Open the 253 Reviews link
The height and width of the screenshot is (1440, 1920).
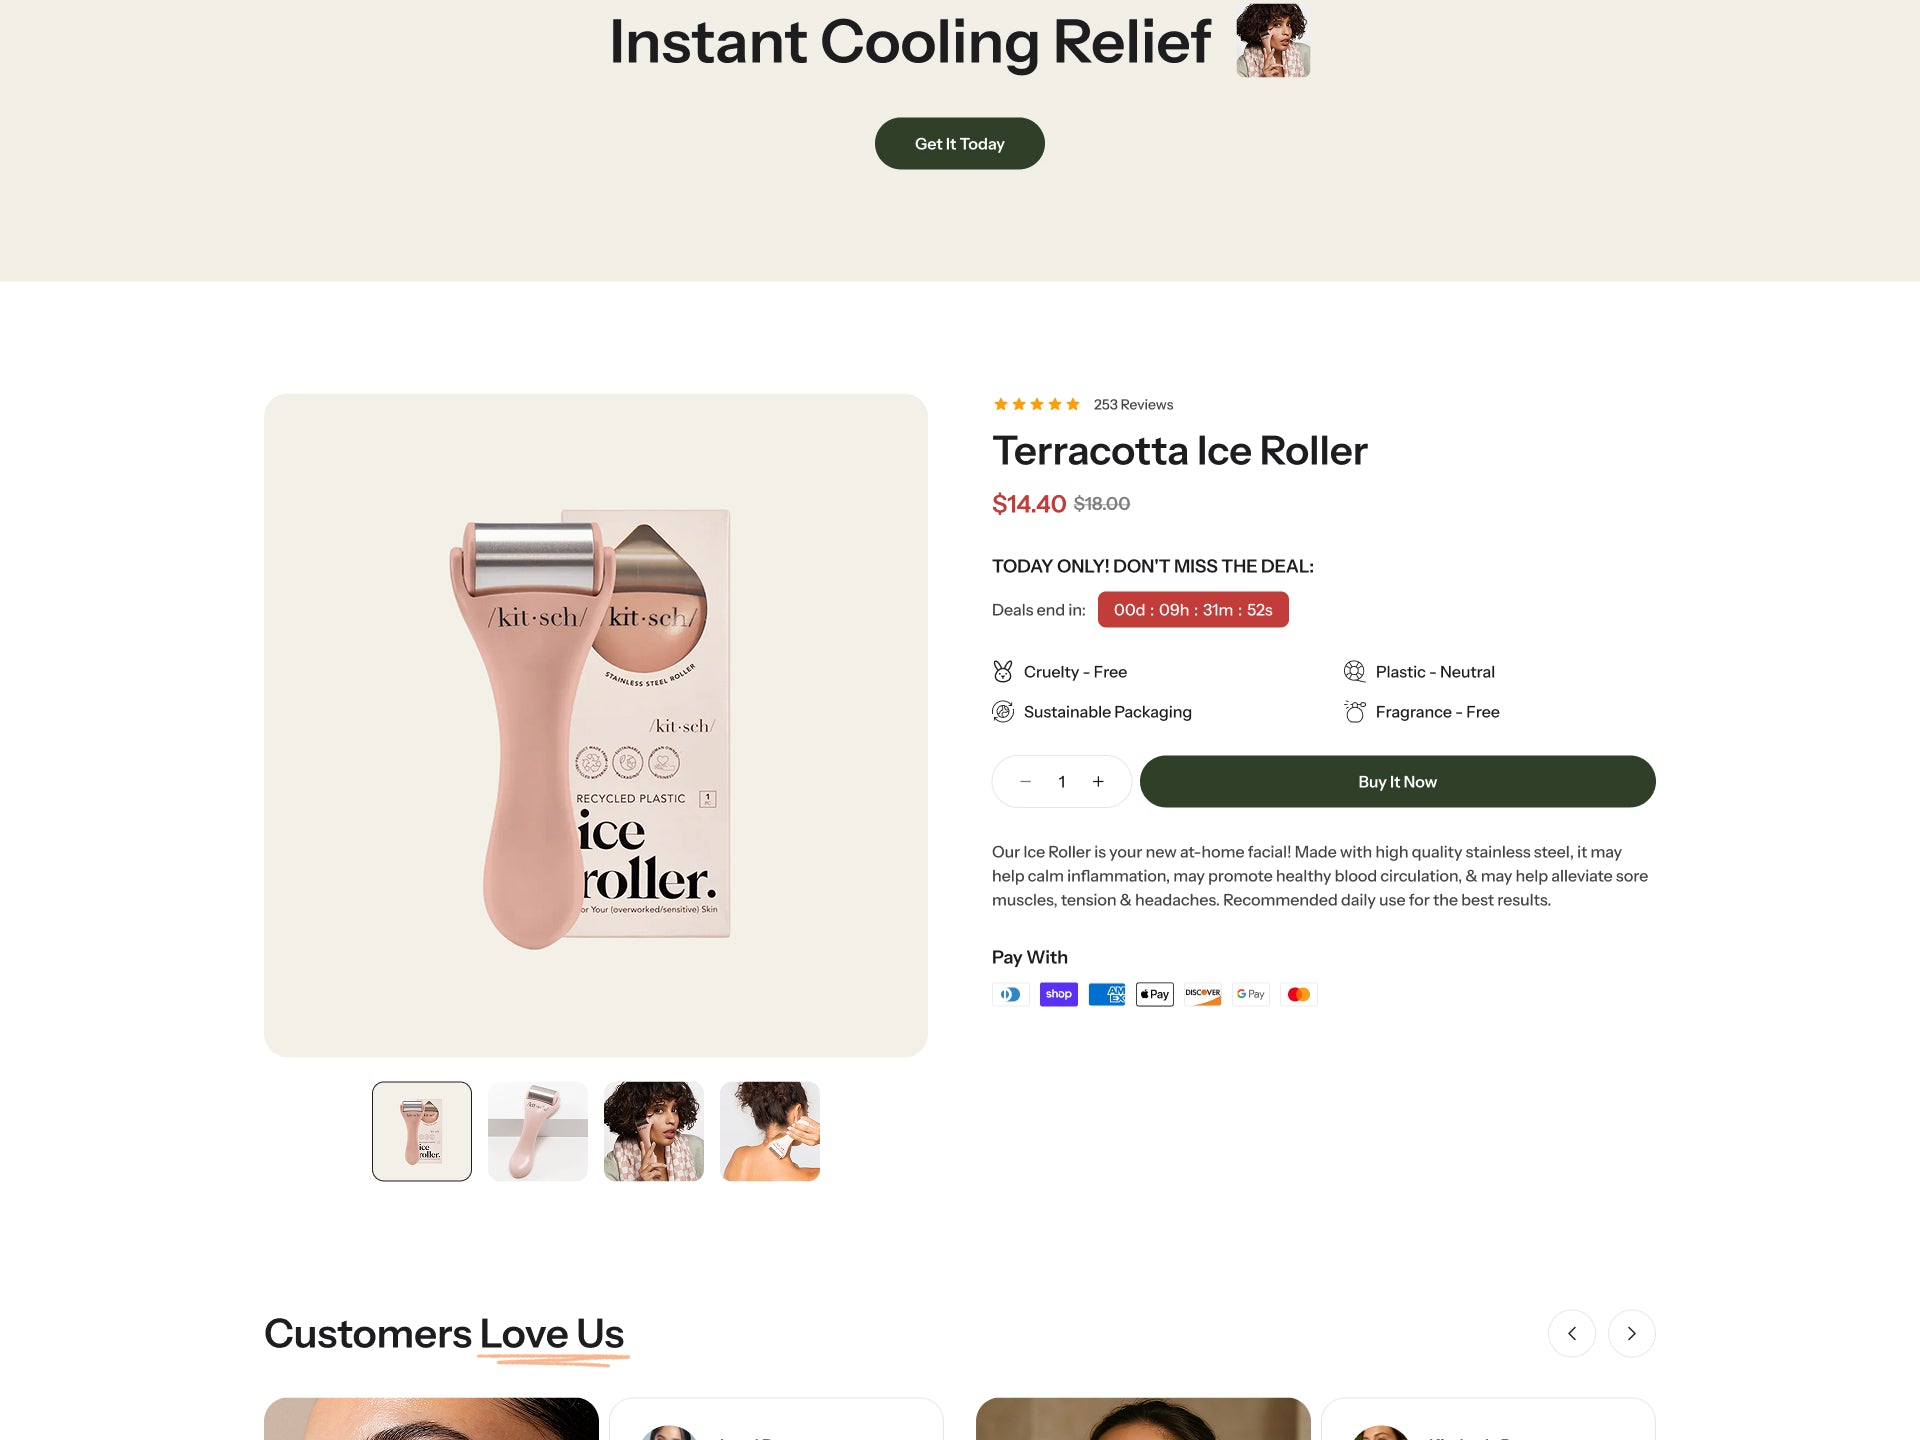coord(1133,405)
